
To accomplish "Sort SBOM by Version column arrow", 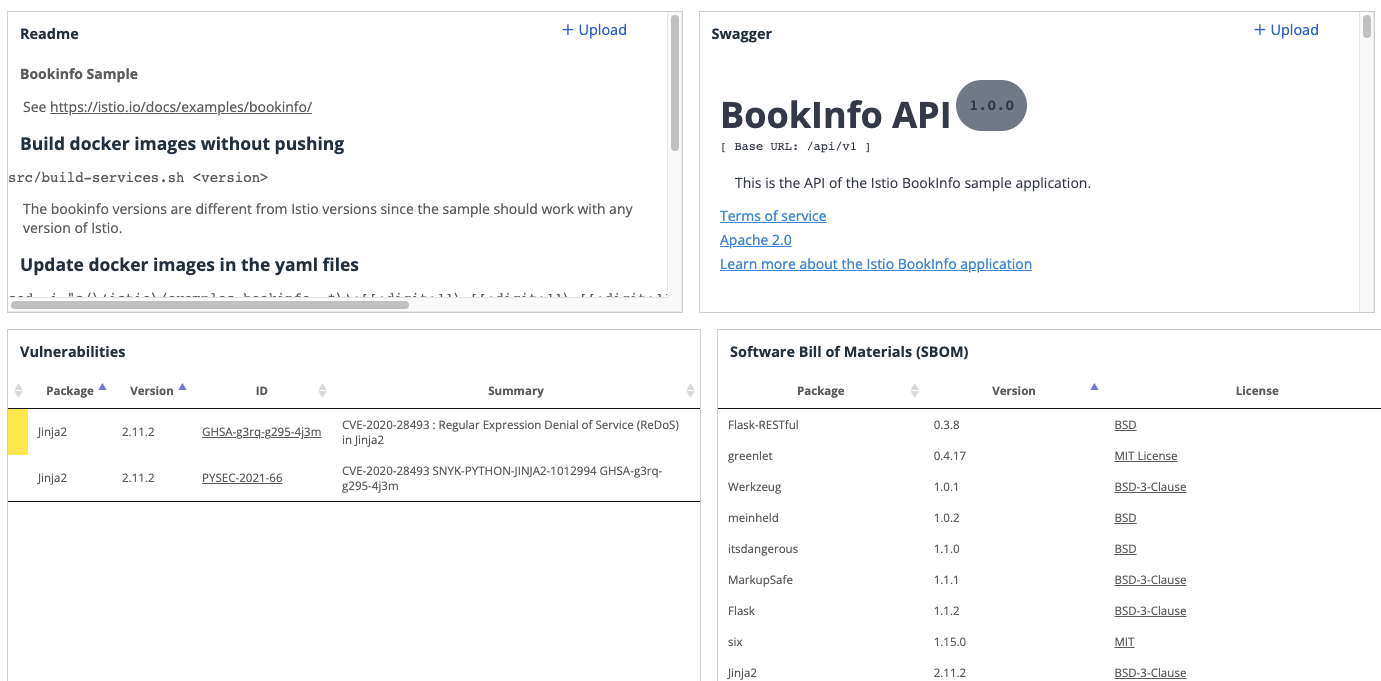I will point(1094,387).
